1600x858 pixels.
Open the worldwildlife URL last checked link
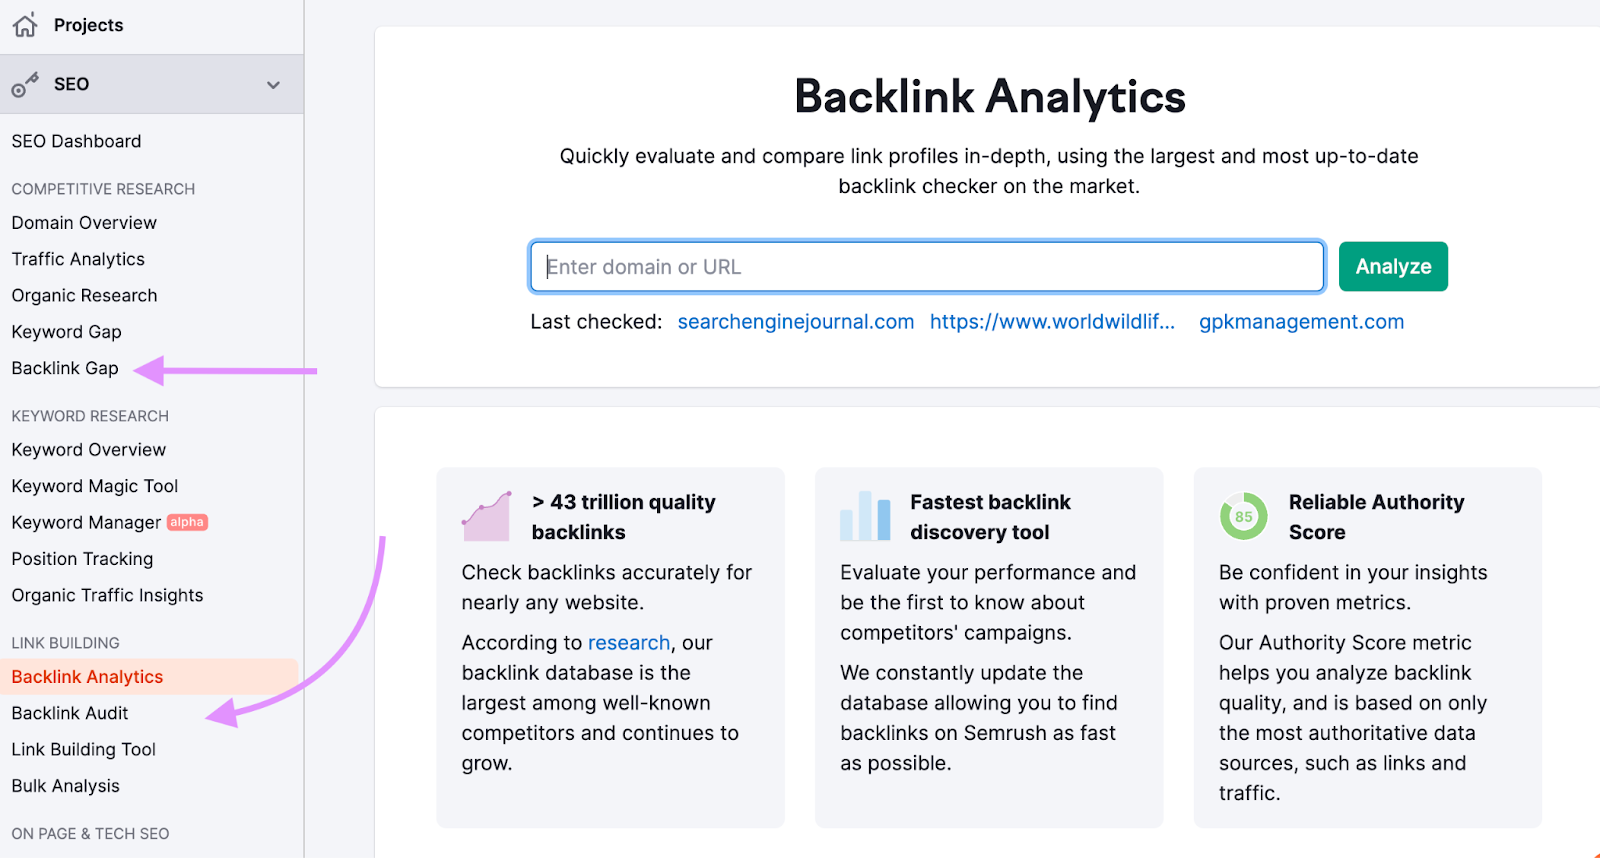[1052, 322]
